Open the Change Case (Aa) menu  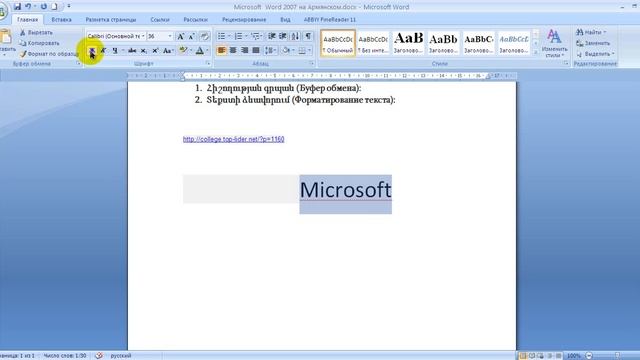pyautogui.click(x=168, y=51)
